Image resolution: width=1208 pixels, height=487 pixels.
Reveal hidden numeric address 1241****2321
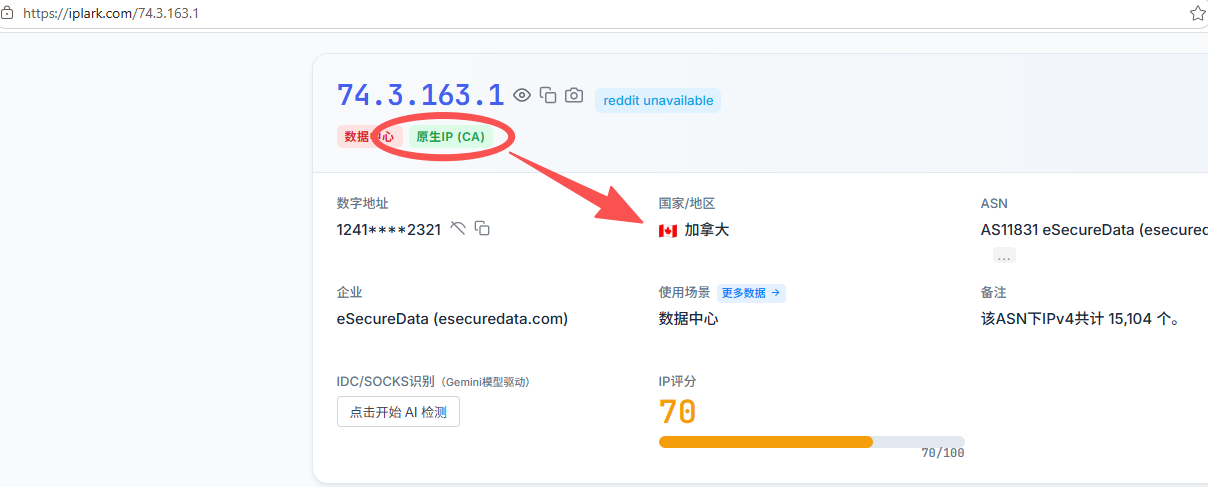[x=458, y=229]
